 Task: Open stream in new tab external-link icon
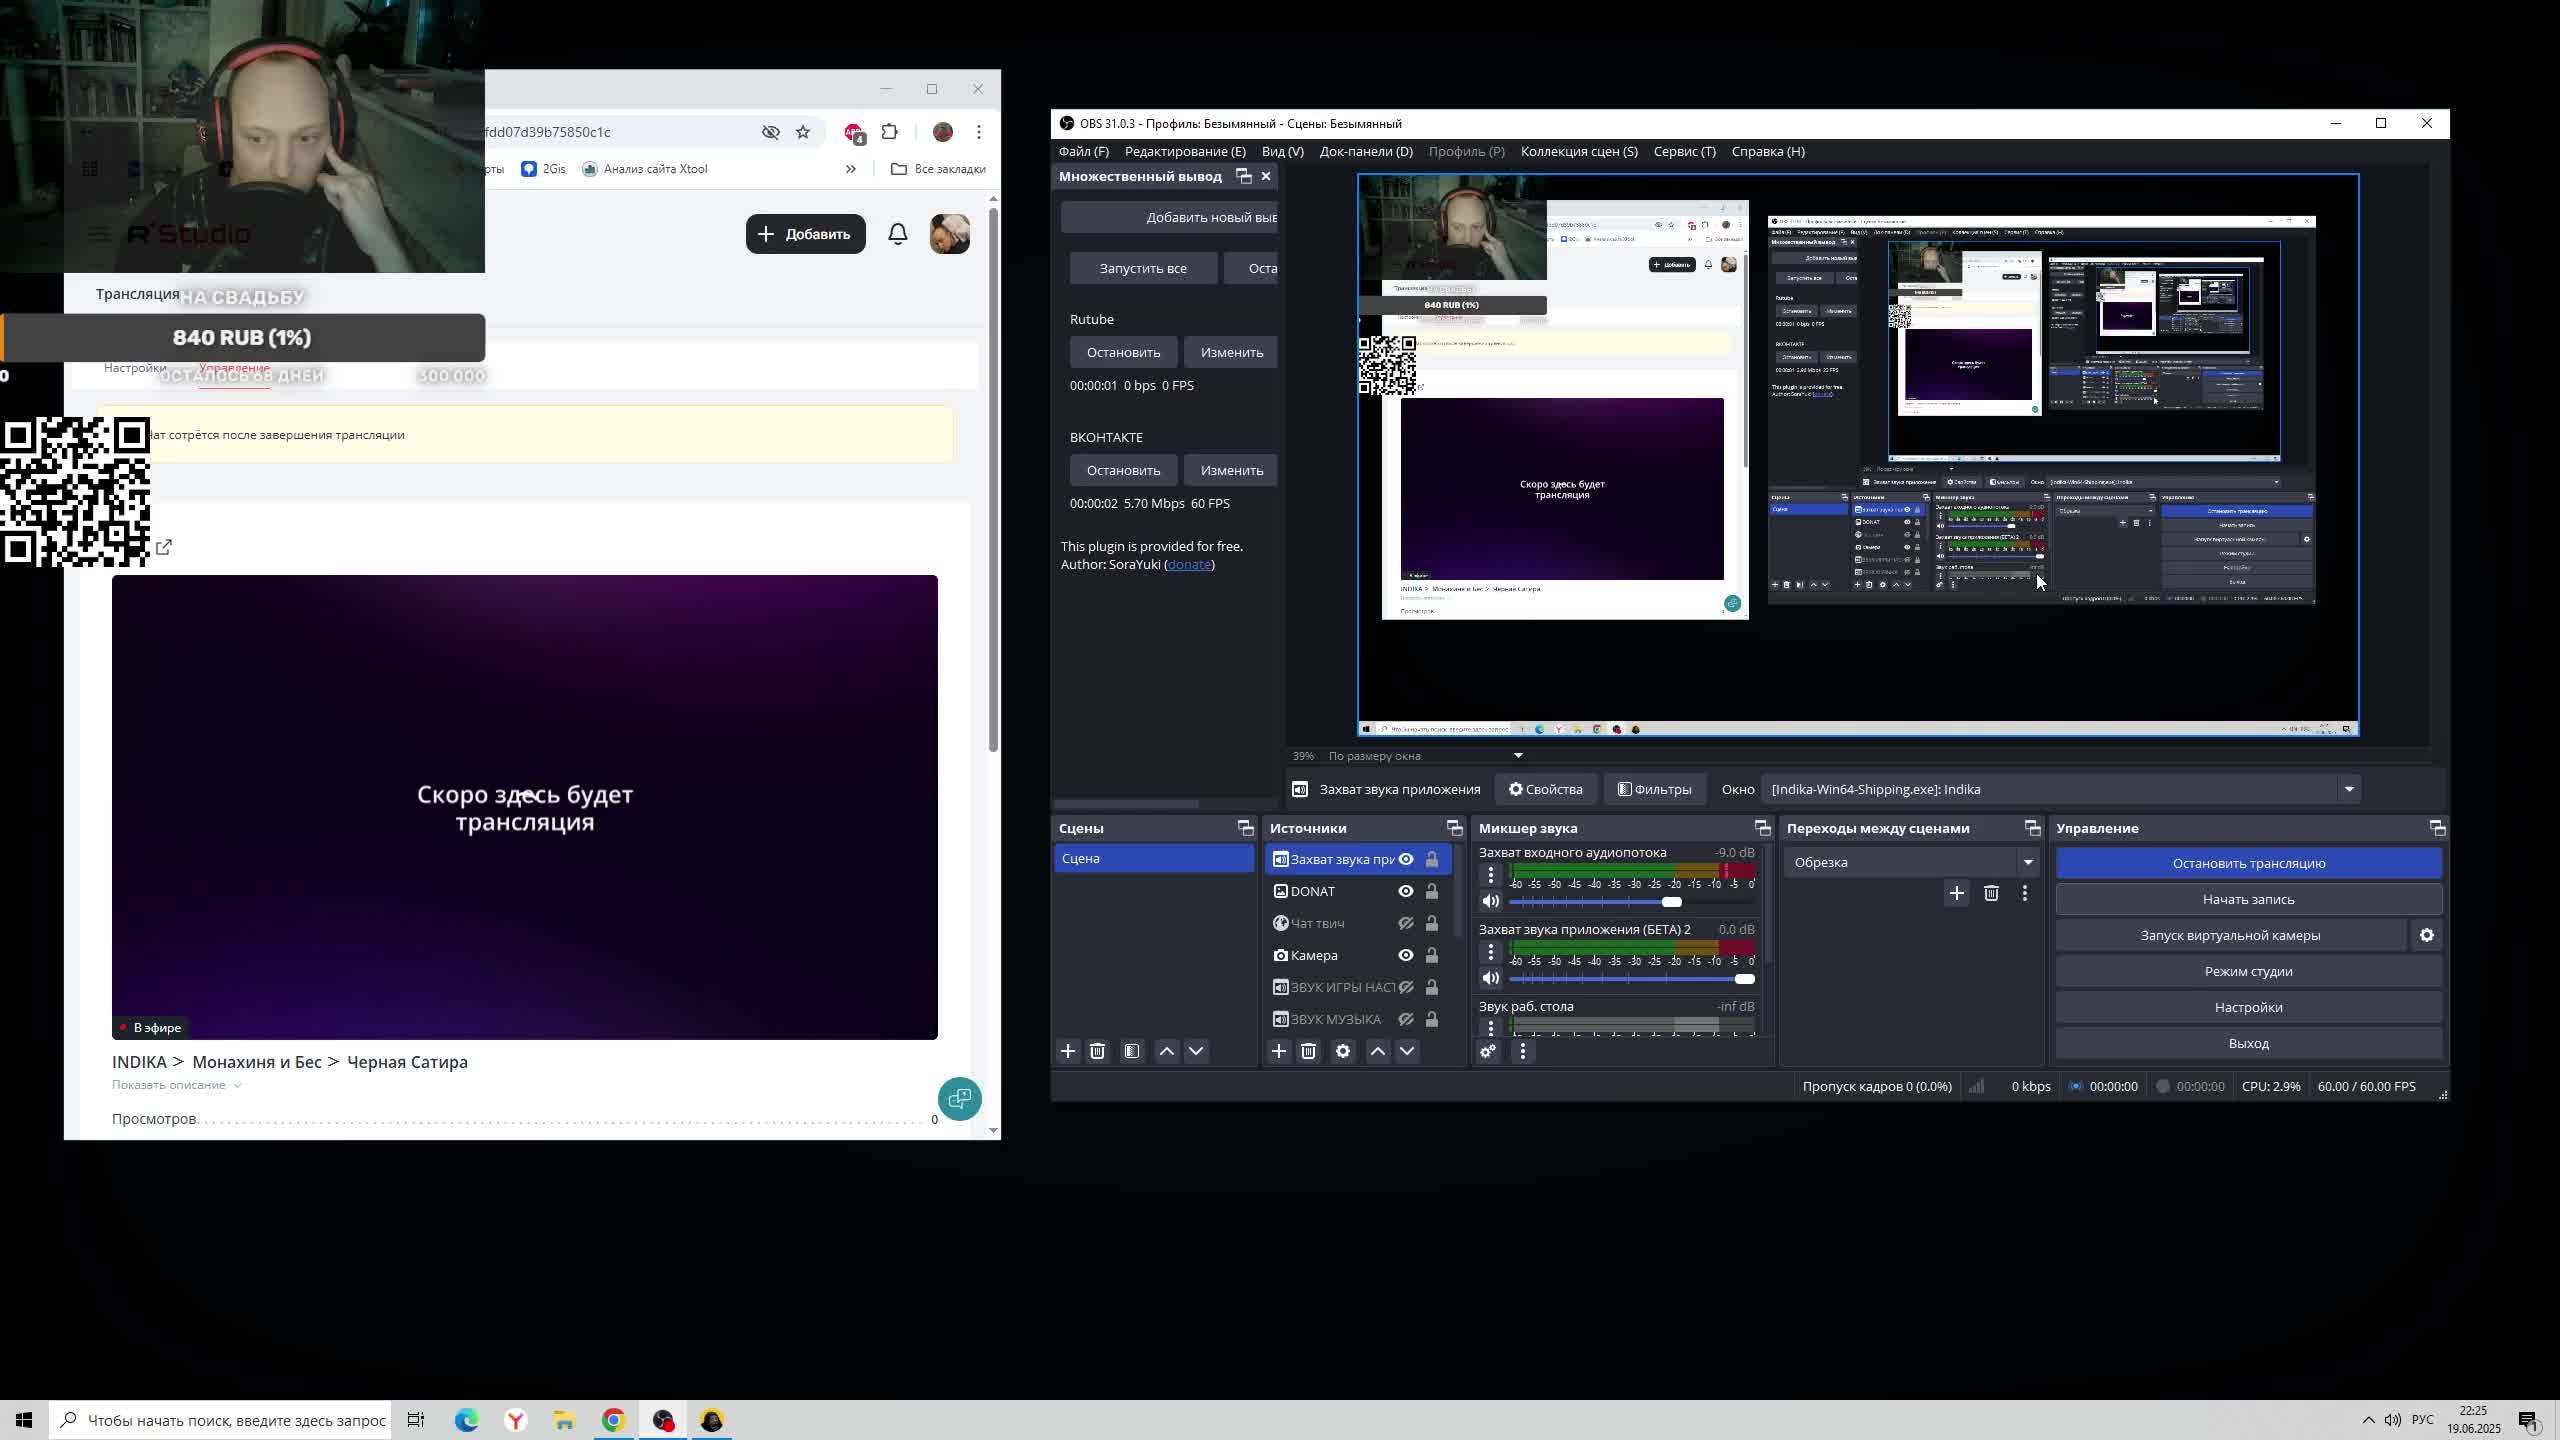click(x=164, y=547)
